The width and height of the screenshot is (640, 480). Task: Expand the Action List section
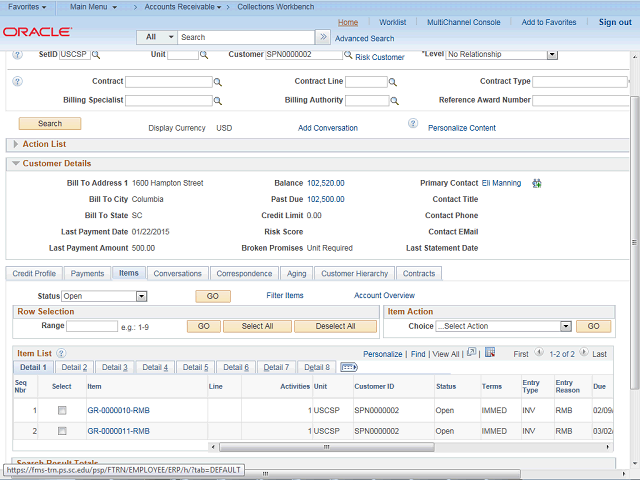click(x=15, y=144)
